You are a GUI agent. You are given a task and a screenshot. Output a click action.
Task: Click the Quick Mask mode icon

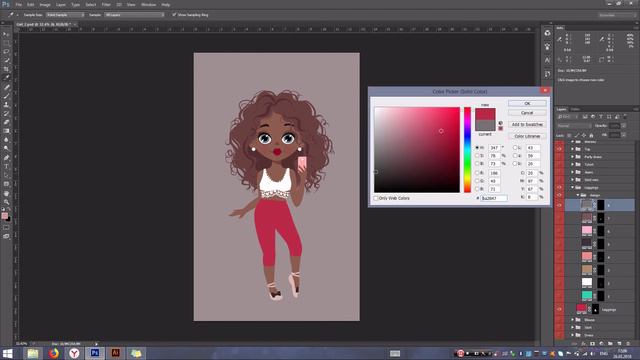click(6, 228)
